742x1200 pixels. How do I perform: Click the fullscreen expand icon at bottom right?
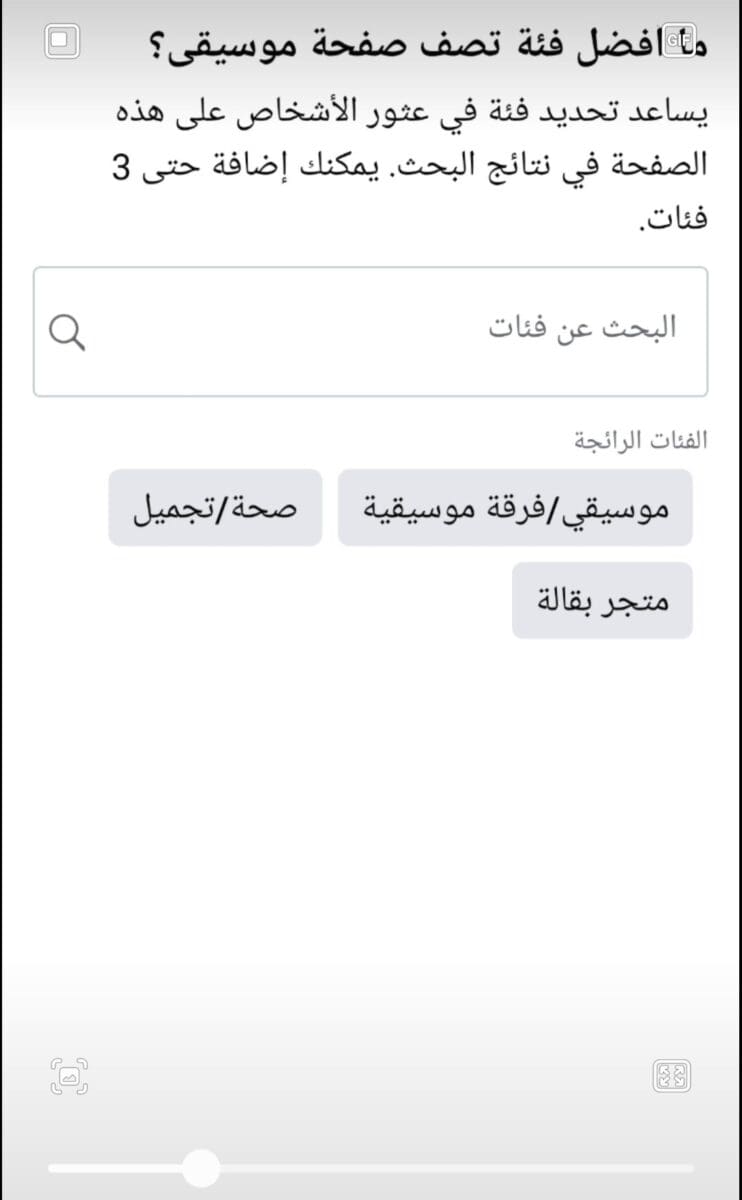click(672, 1076)
